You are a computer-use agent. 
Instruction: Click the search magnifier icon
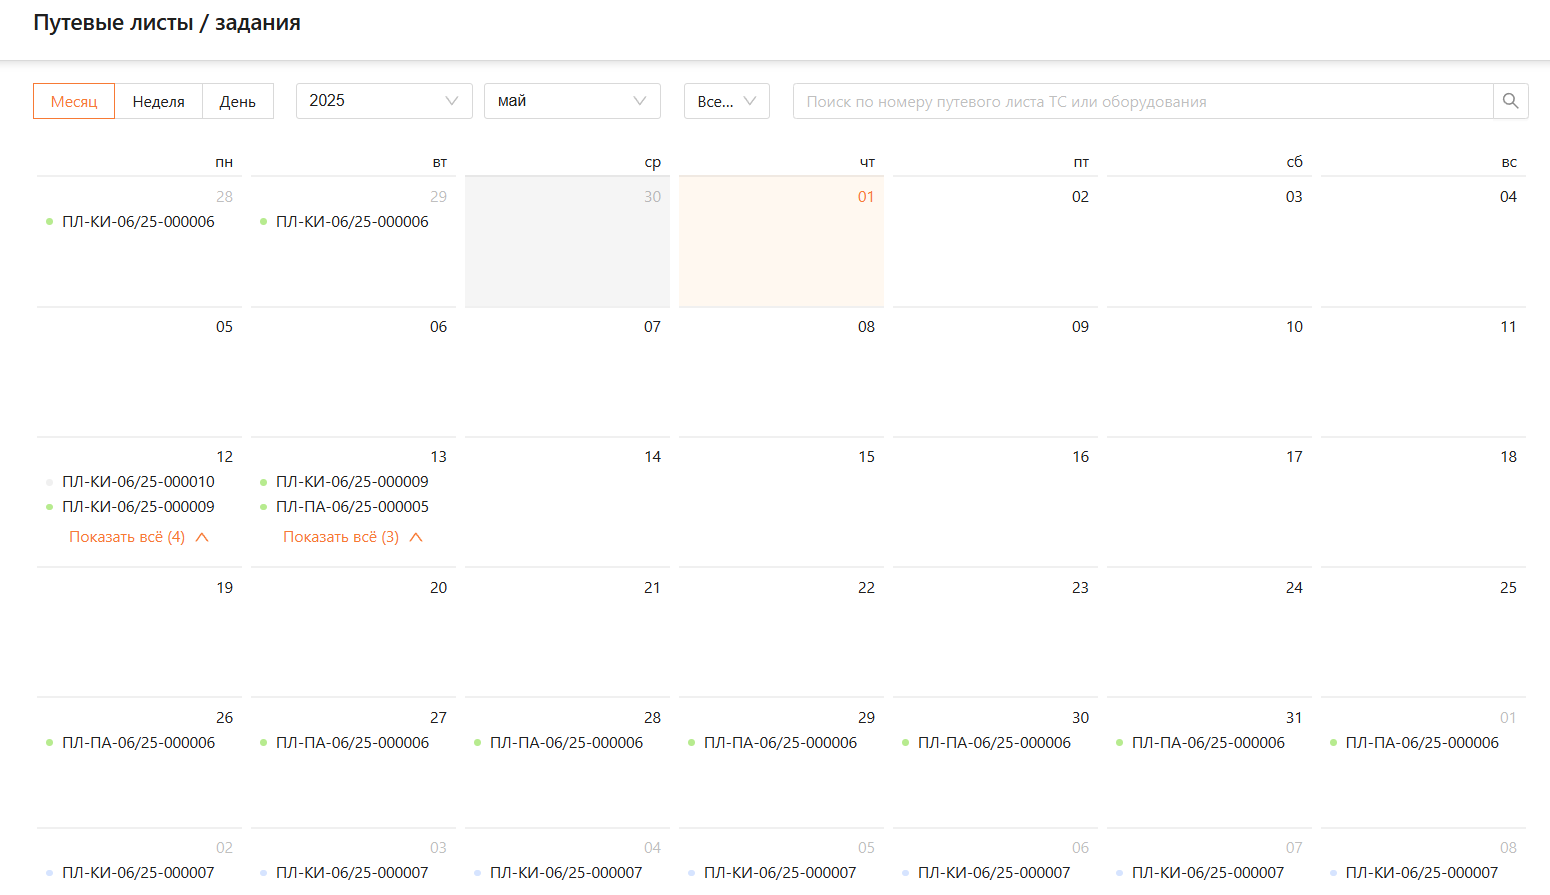1510,101
